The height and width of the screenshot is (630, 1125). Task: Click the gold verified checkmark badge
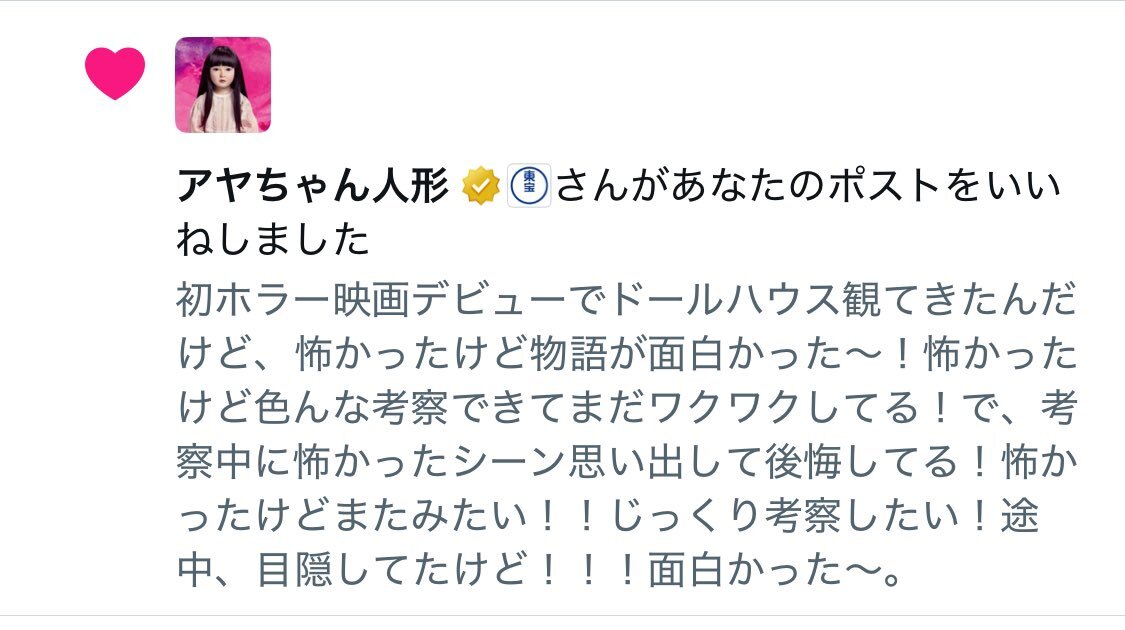(x=481, y=186)
